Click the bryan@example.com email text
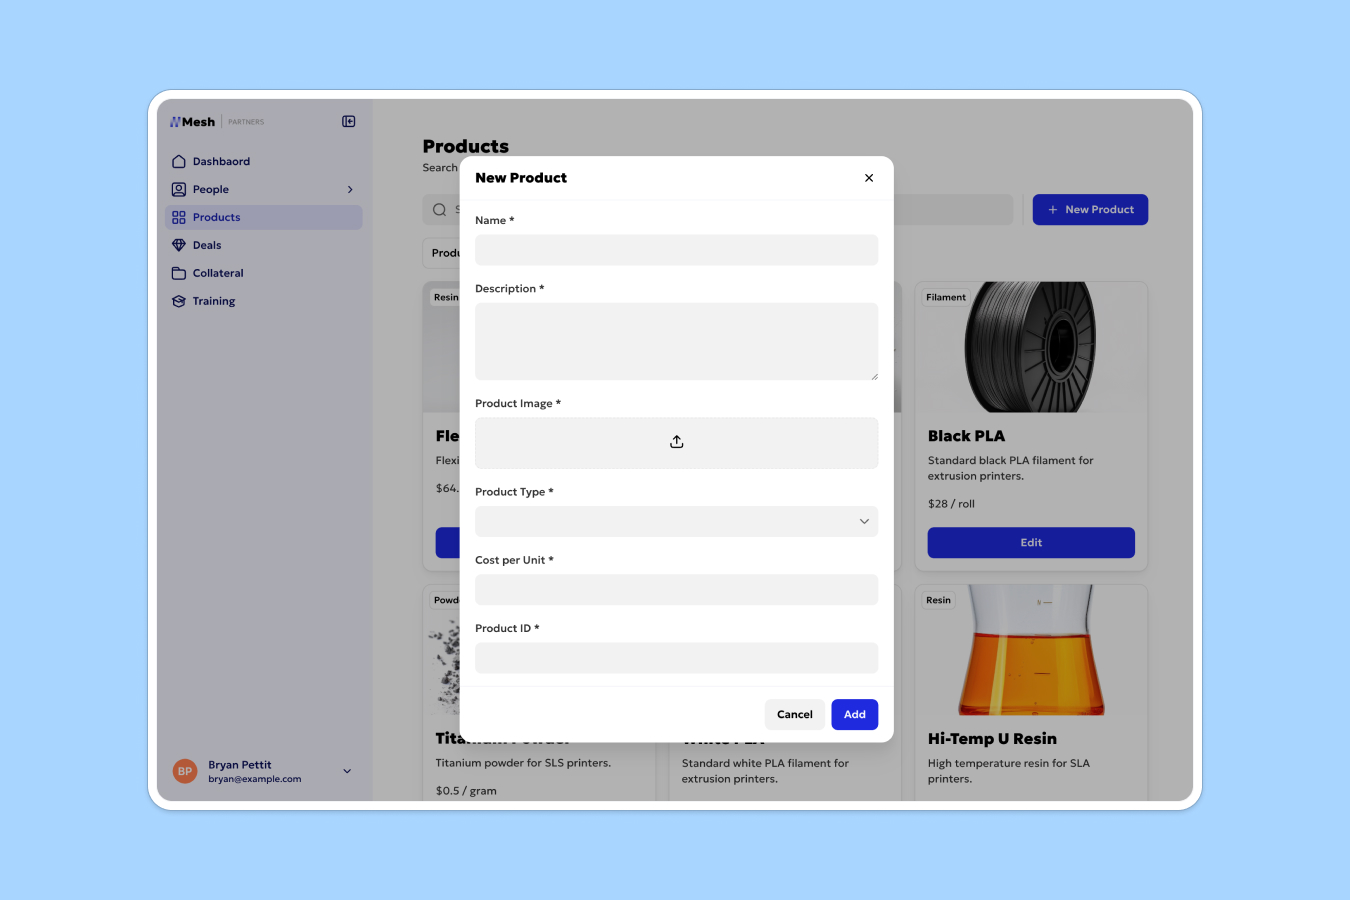The width and height of the screenshot is (1350, 900). [255, 779]
